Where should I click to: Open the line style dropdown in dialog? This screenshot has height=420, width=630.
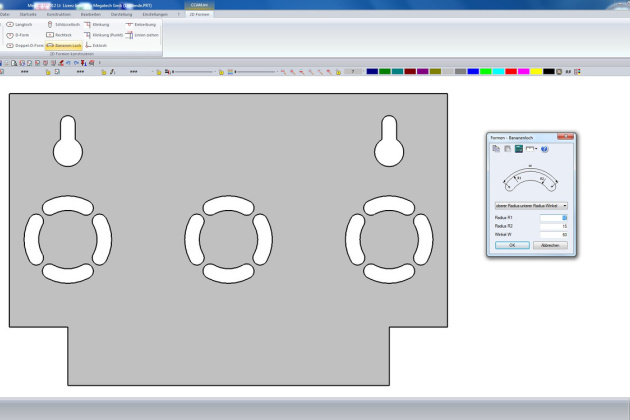point(532,149)
